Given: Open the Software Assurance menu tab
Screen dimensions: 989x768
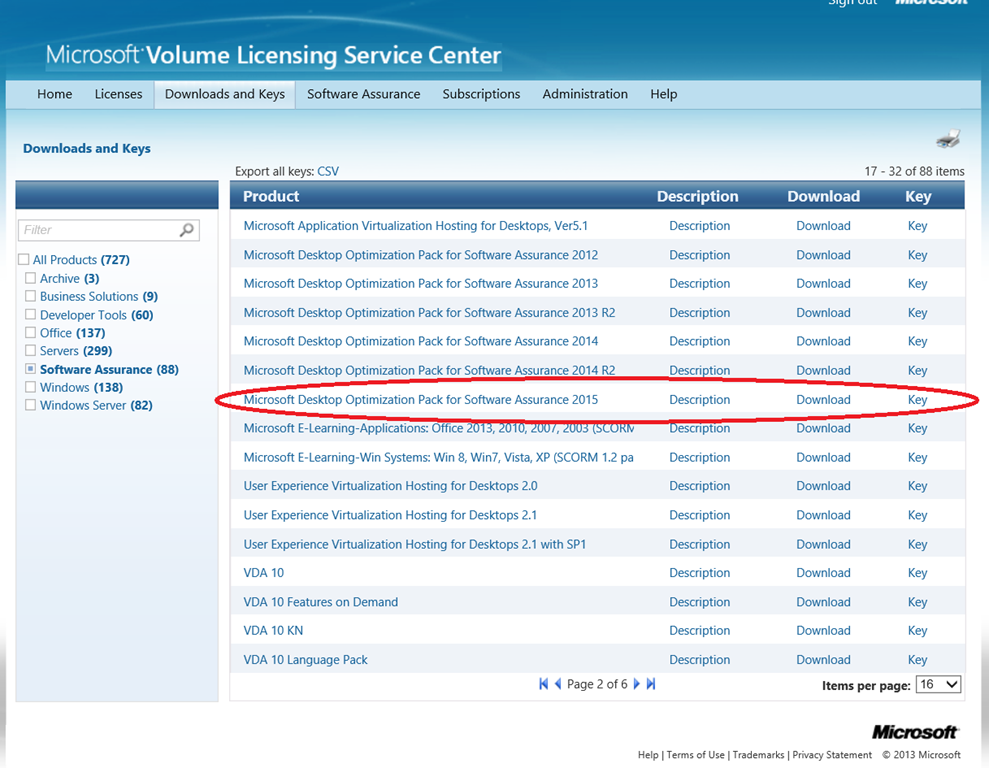Looking at the screenshot, I should coord(363,94).
